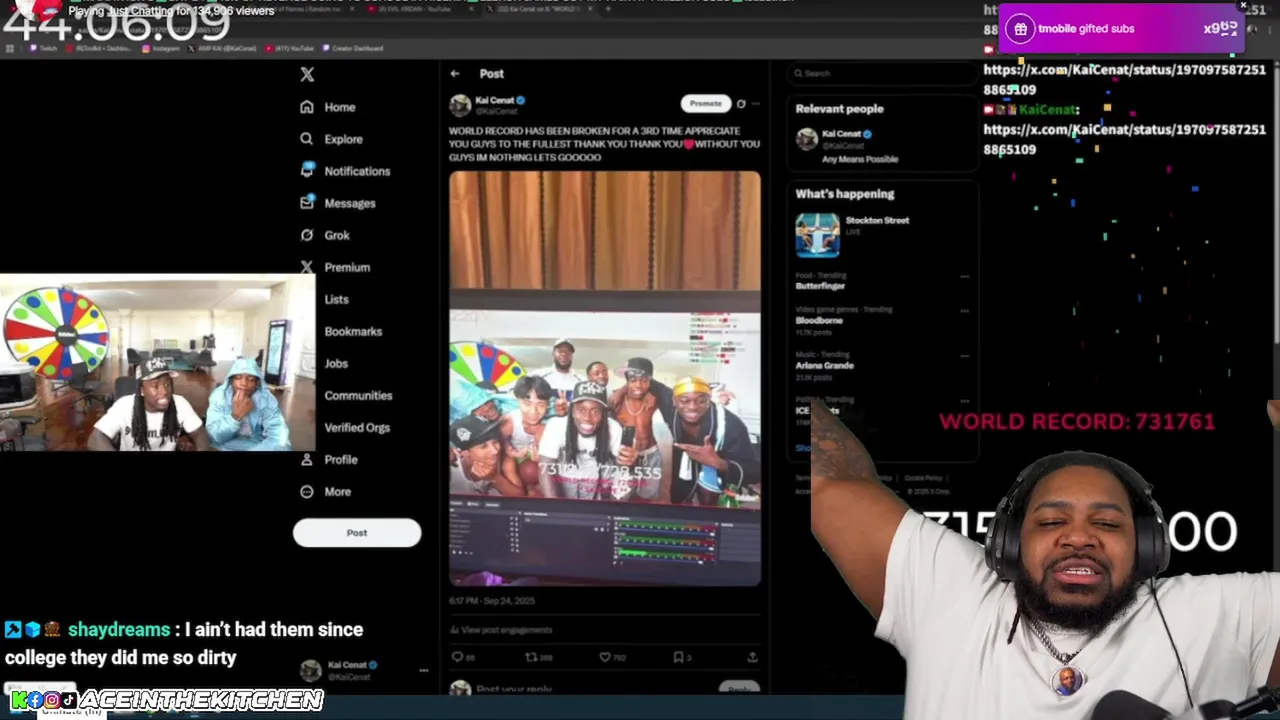Click the first x.com/KaiCenat status link in chat
The width and height of the screenshot is (1280, 720).
(1124, 80)
